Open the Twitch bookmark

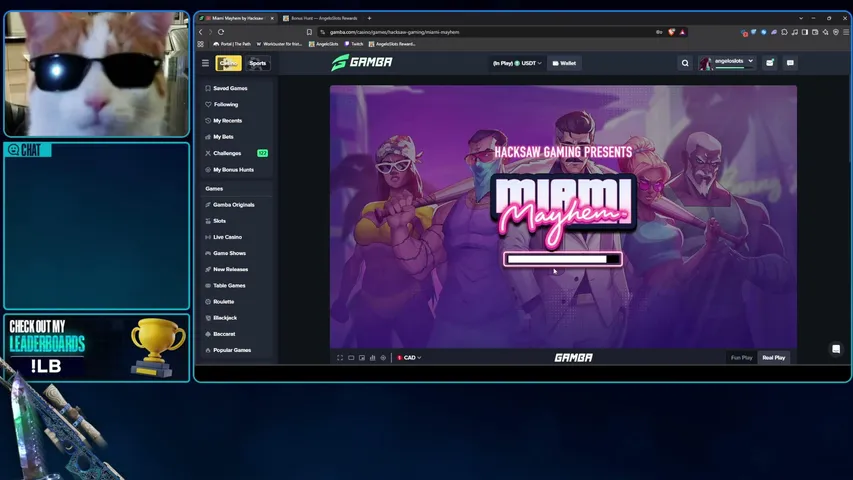click(x=354, y=44)
